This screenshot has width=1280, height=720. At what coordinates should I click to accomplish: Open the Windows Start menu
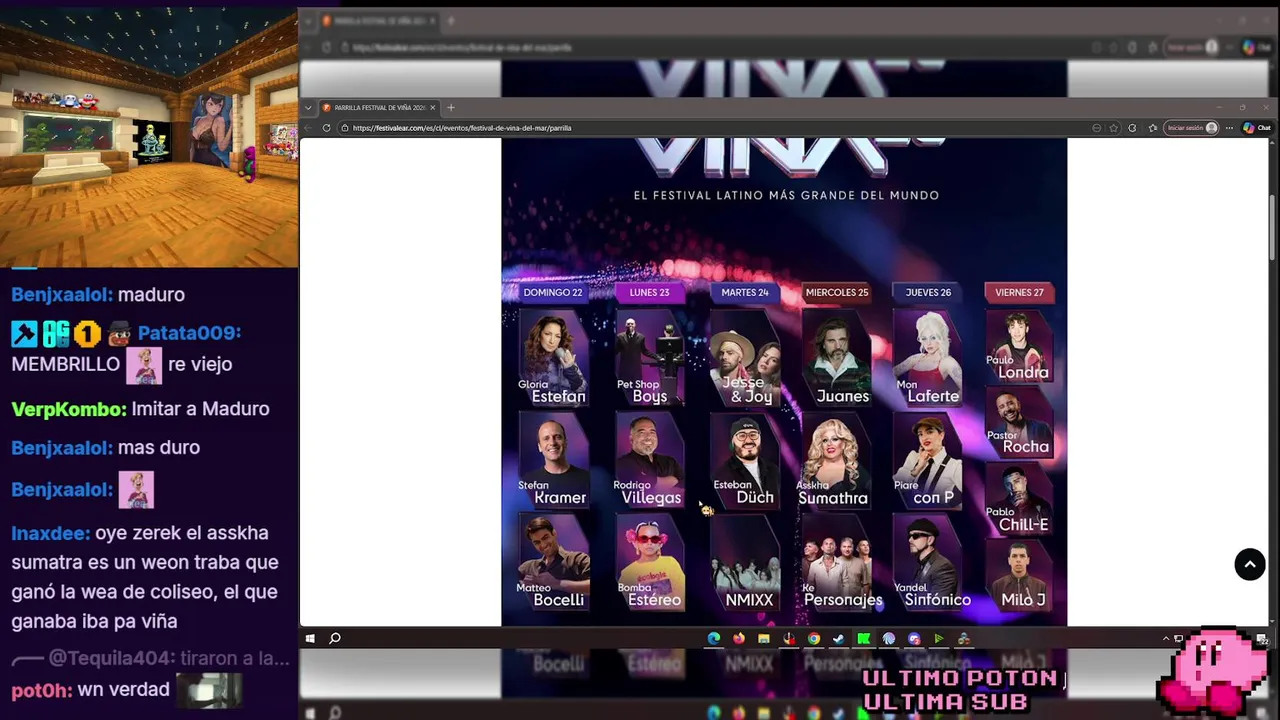click(310, 638)
